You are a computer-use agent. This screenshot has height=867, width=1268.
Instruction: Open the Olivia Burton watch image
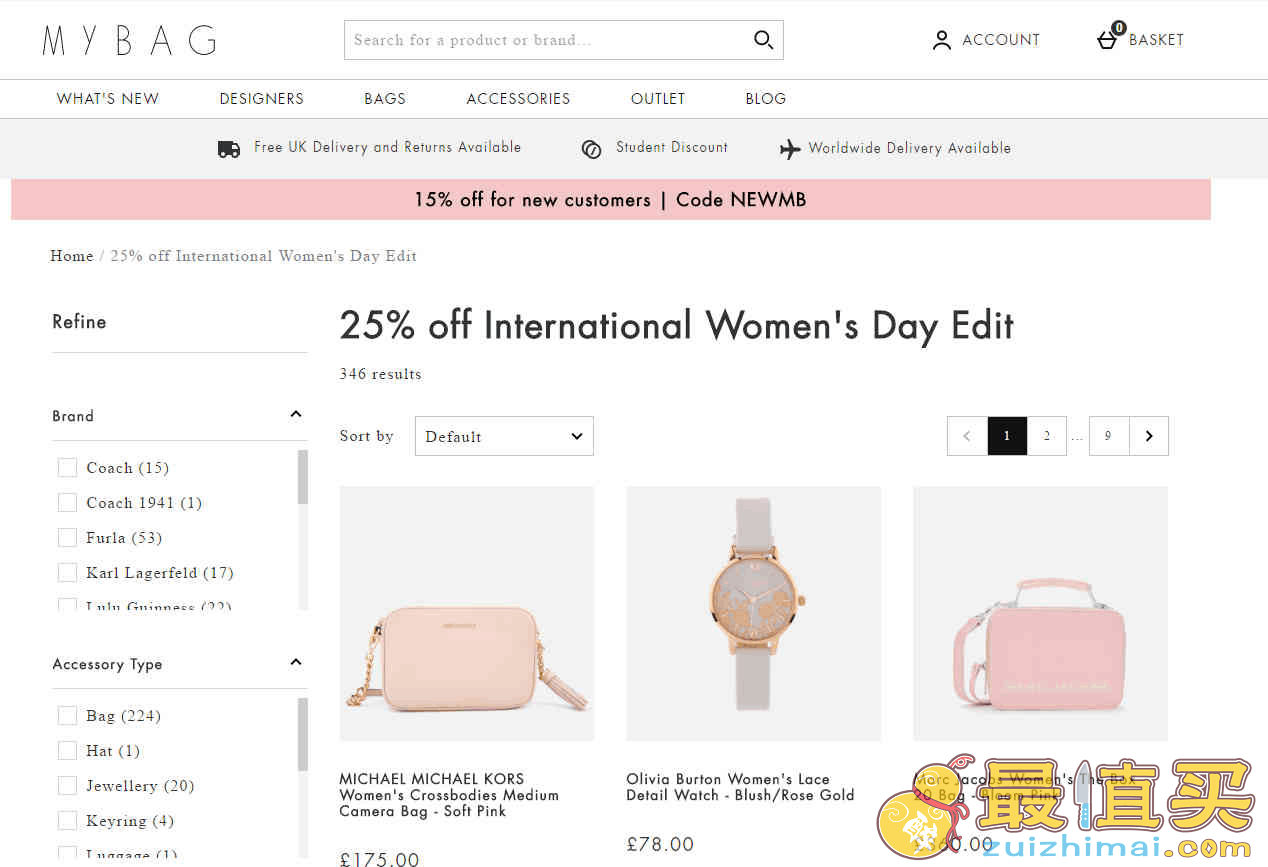click(754, 614)
